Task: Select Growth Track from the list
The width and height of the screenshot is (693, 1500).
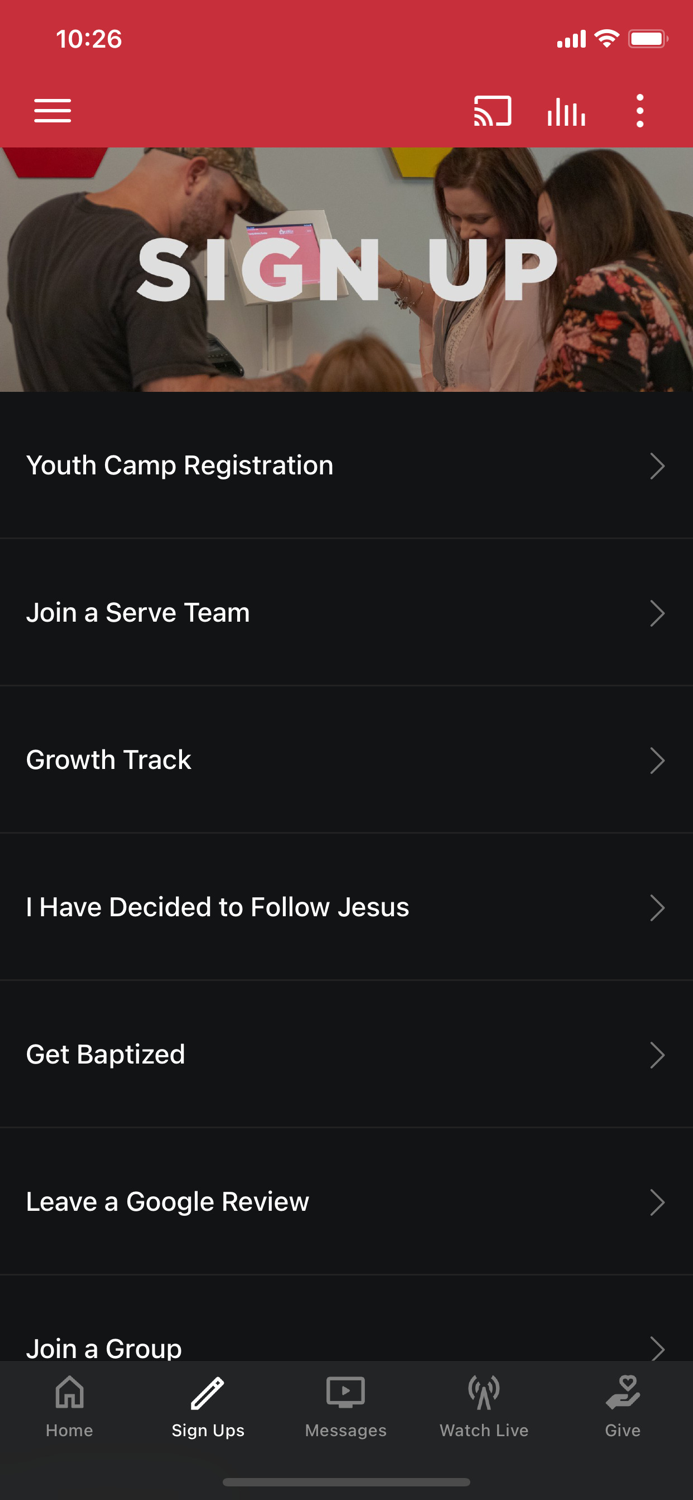Action: pyautogui.click(x=346, y=760)
